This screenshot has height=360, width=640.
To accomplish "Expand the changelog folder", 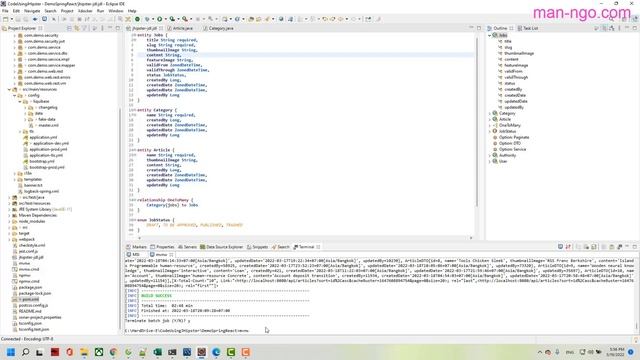I will click(x=25, y=108).
